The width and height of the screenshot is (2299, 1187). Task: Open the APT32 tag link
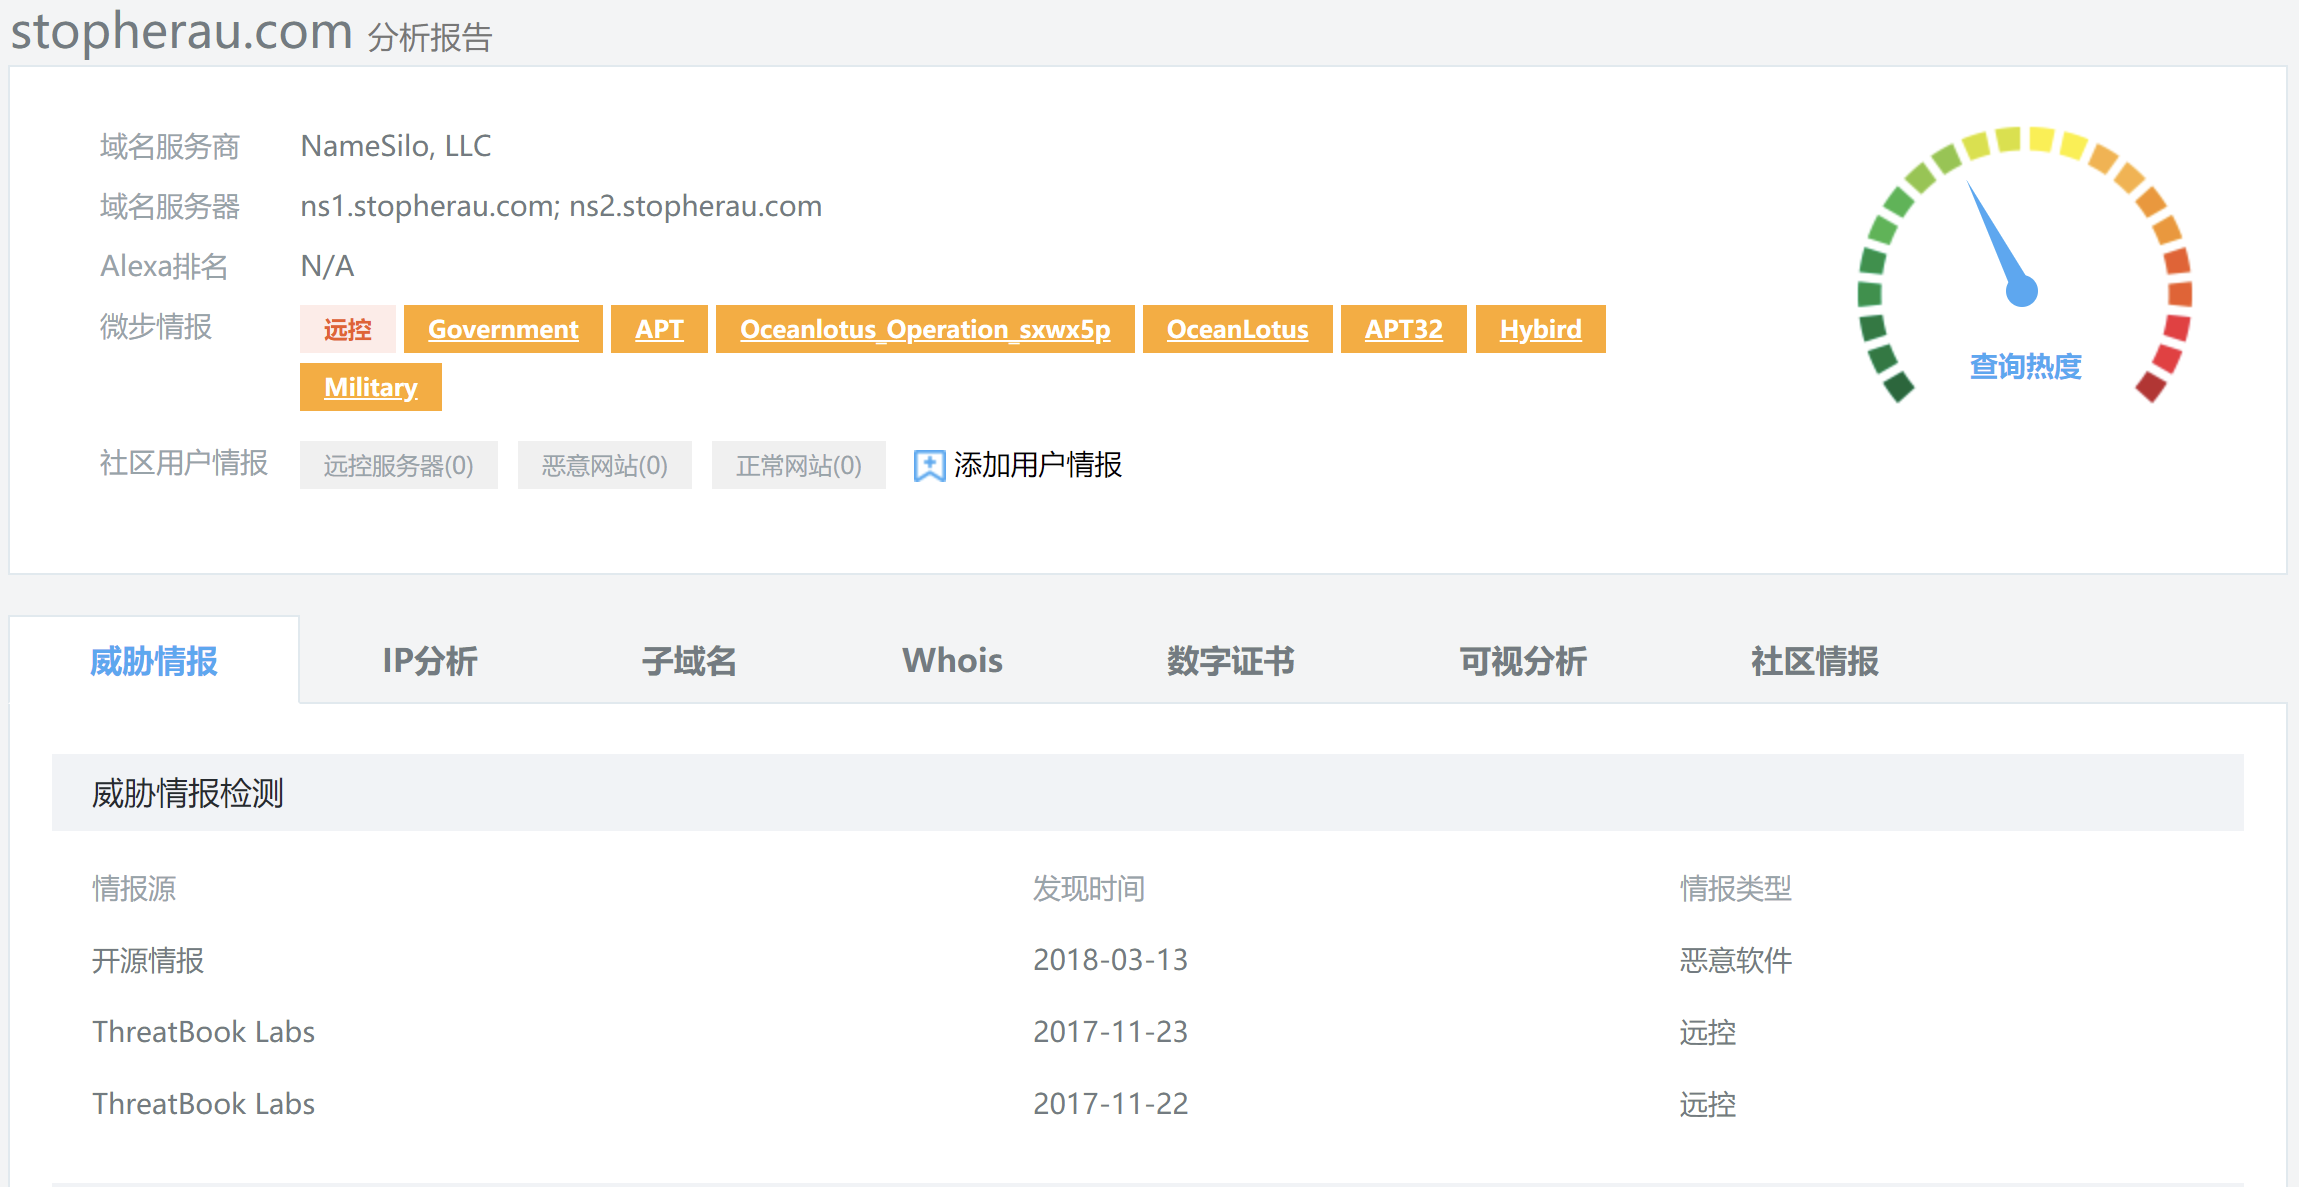coord(1403,329)
